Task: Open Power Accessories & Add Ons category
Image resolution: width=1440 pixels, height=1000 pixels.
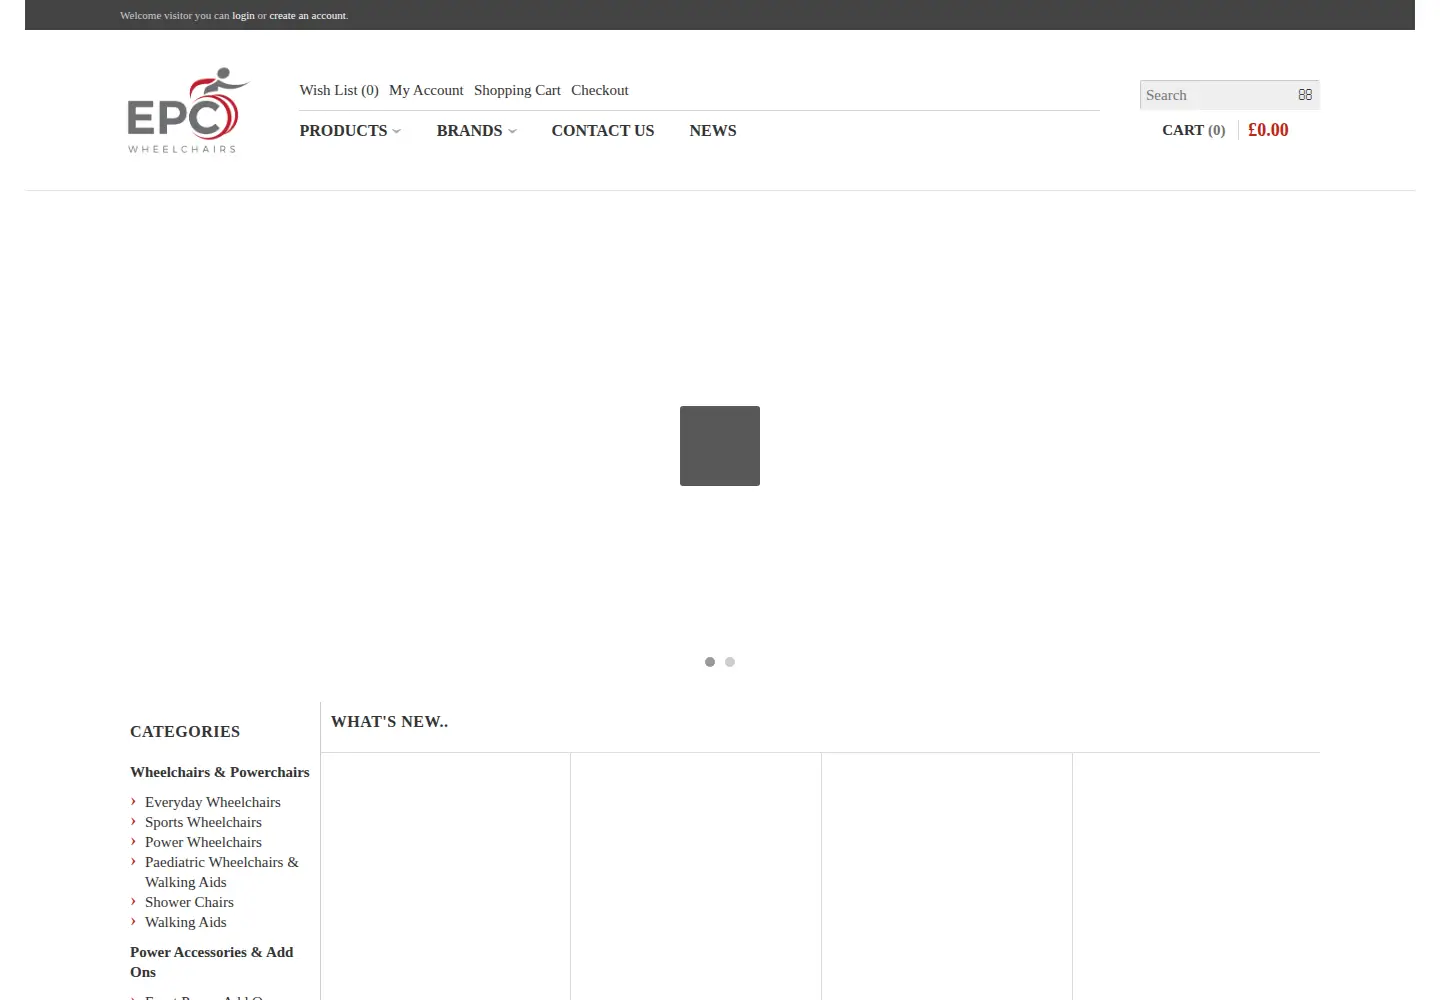Action: (x=212, y=962)
